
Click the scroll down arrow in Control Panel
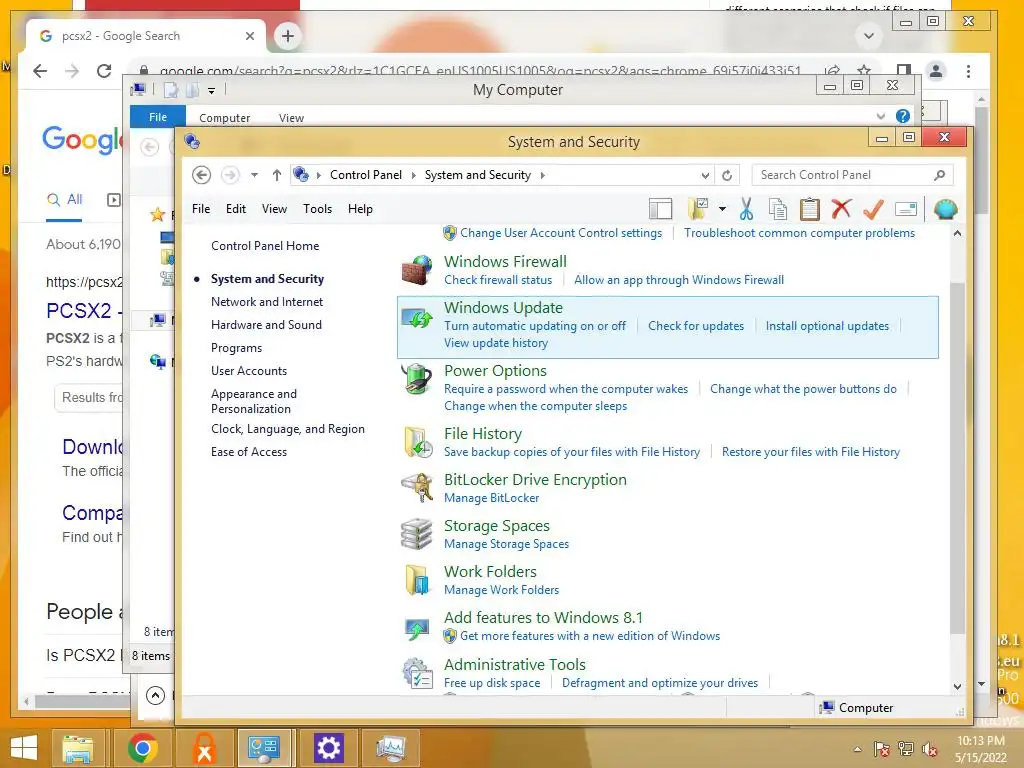[x=957, y=686]
